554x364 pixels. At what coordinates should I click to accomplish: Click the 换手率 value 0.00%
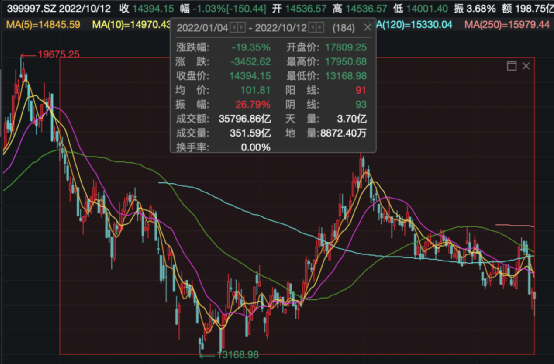pos(256,147)
